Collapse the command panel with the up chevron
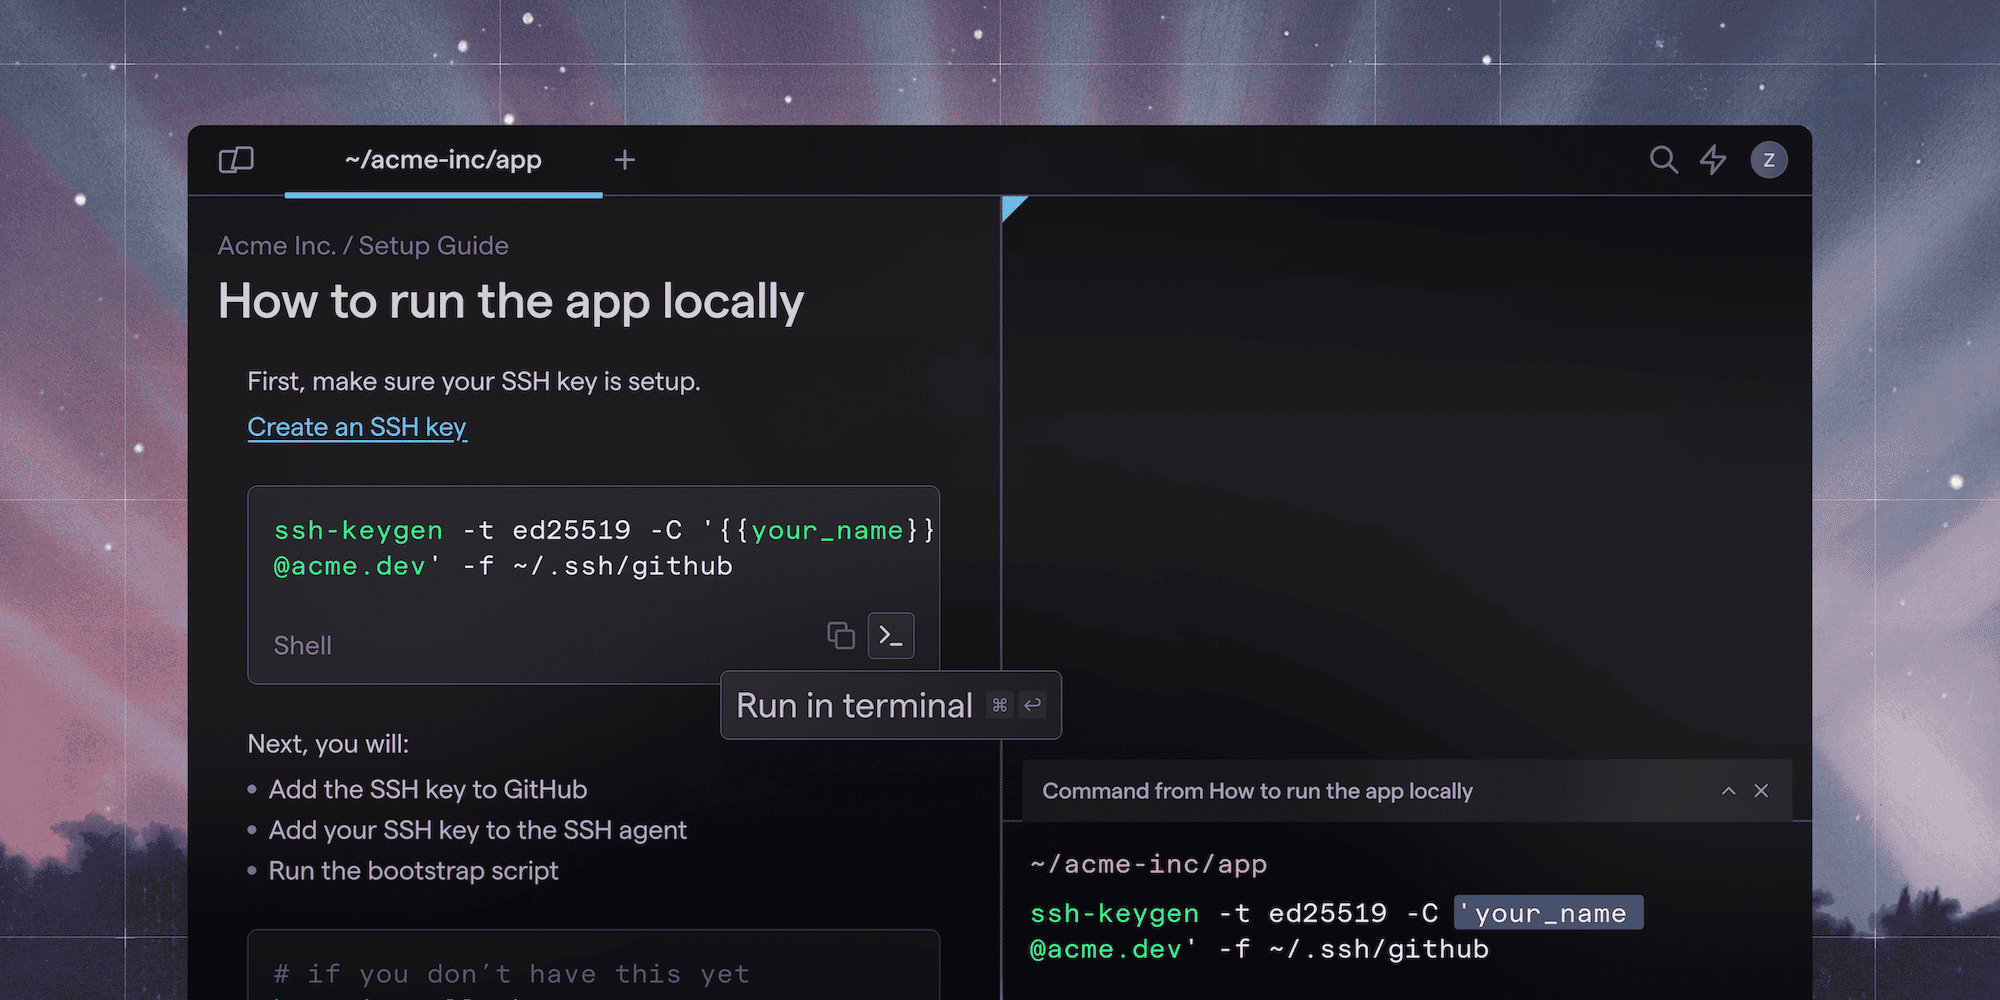Image resolution: width=2000 pixels, height=1000 pixels. click(1728, 790)
